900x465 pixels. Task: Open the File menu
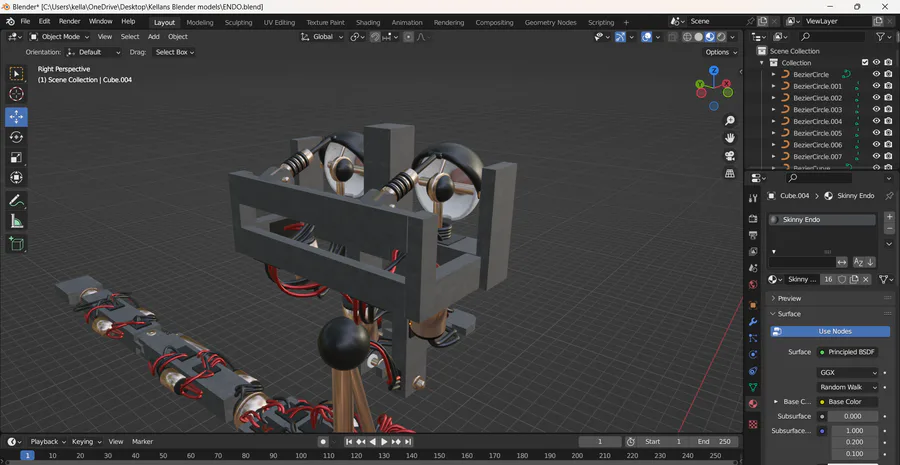(x=25, y=21)
